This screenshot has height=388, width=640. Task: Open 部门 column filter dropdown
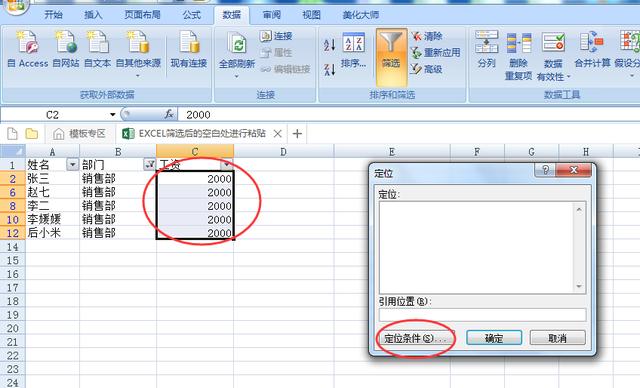149,165
